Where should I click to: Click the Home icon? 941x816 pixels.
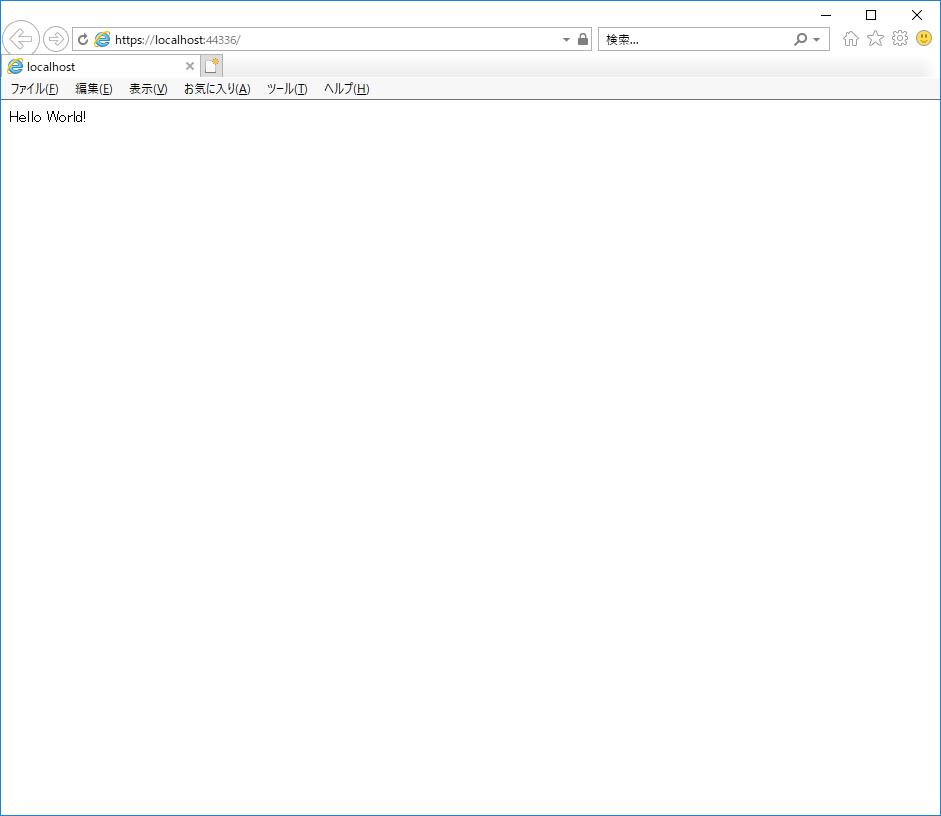[x=849, y=38]
